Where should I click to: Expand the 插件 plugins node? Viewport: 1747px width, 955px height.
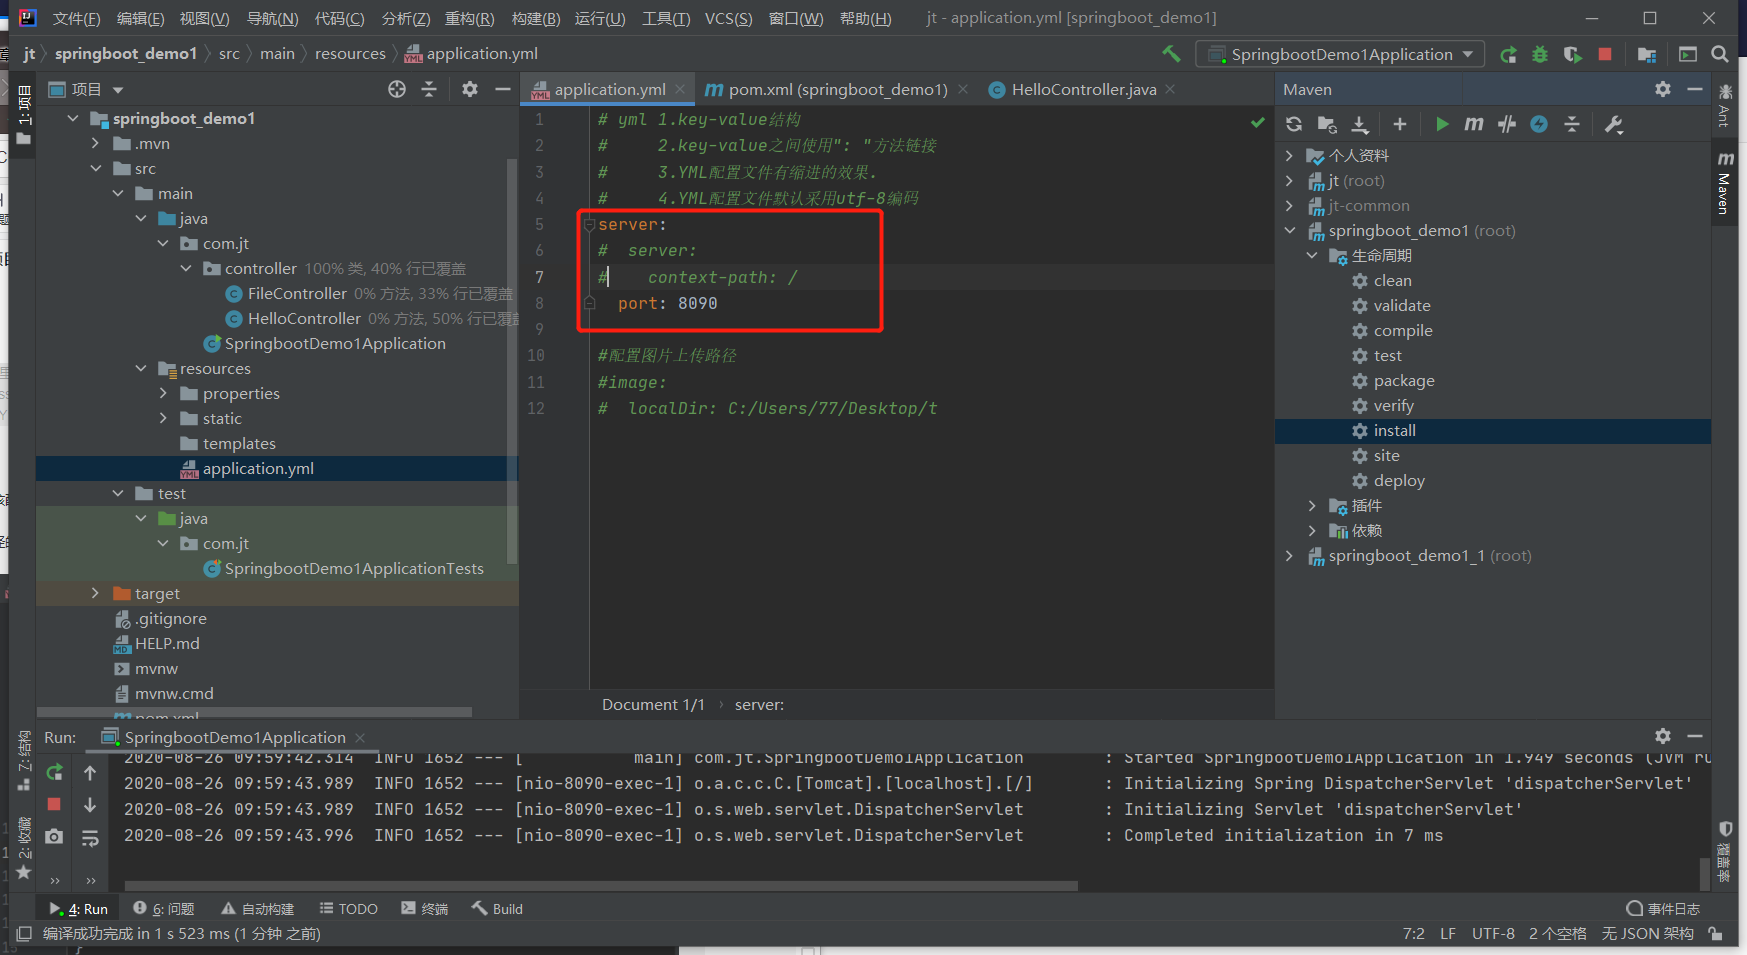pos(1312,505)
